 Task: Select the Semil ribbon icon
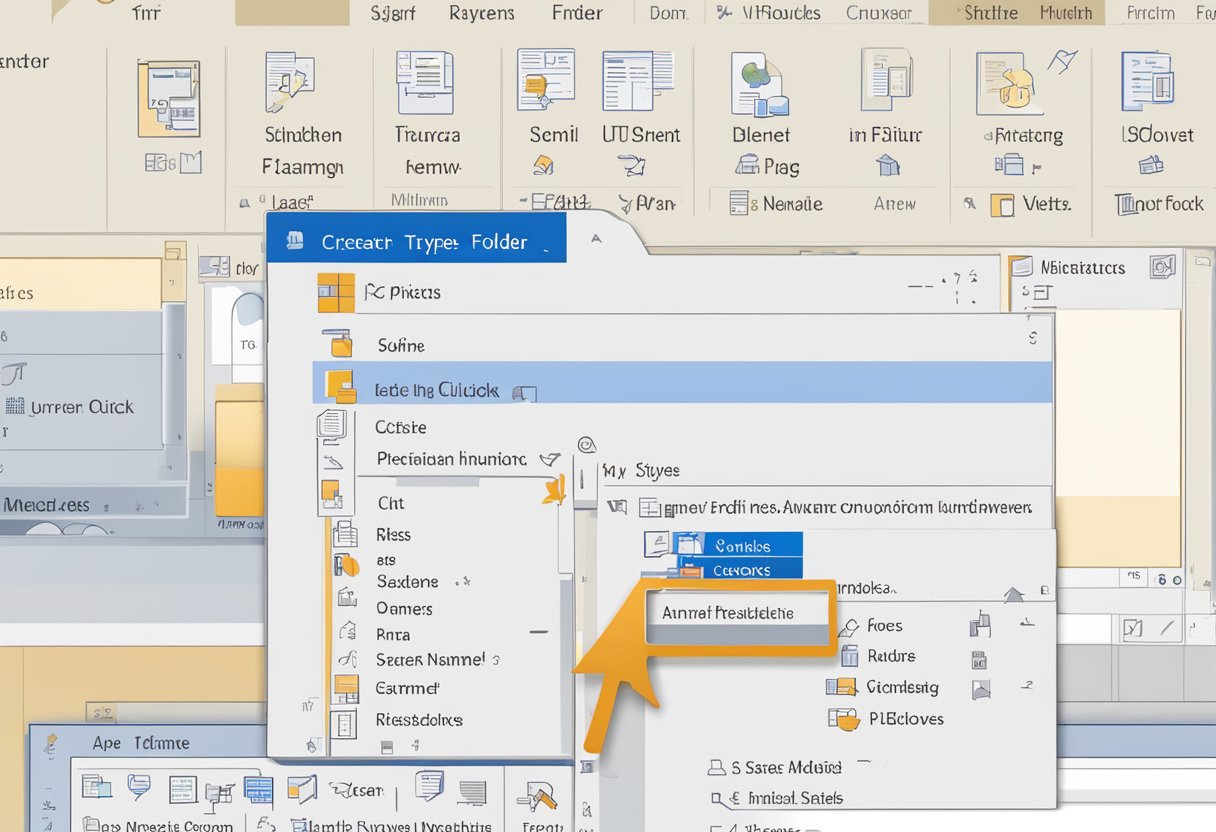click(x=545, y=80)
